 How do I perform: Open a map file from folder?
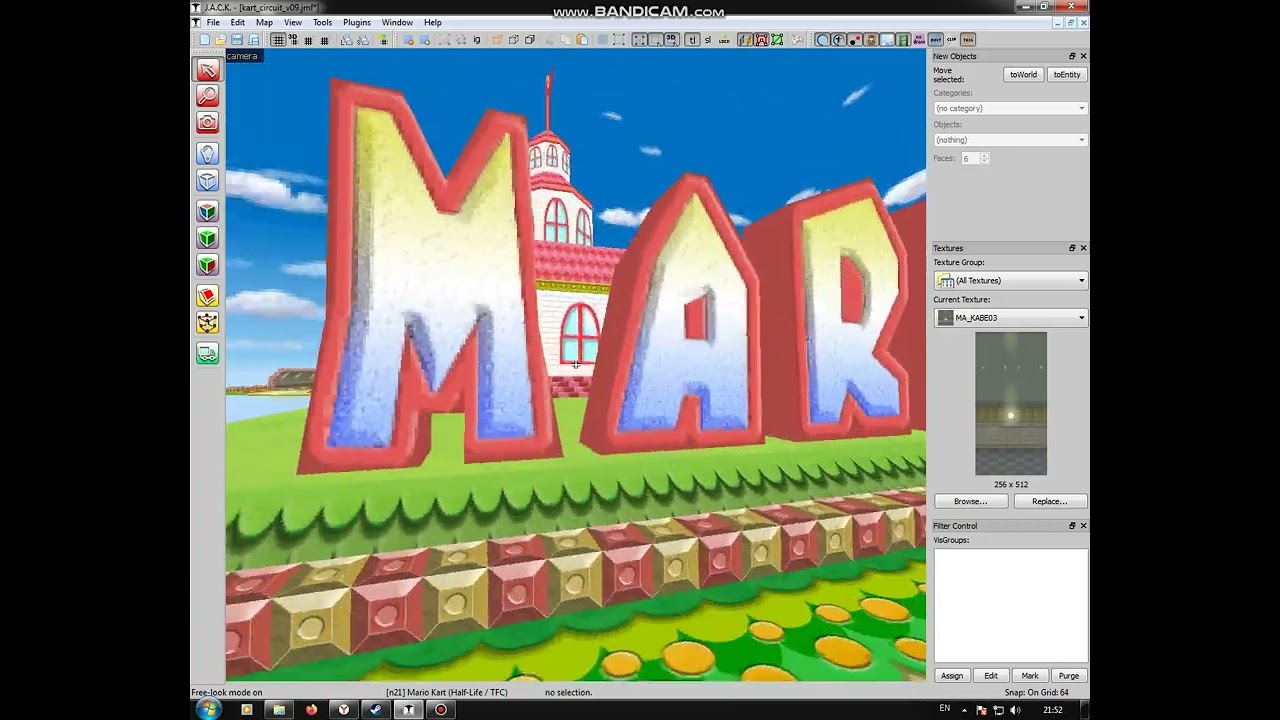[x=221, y=40]
